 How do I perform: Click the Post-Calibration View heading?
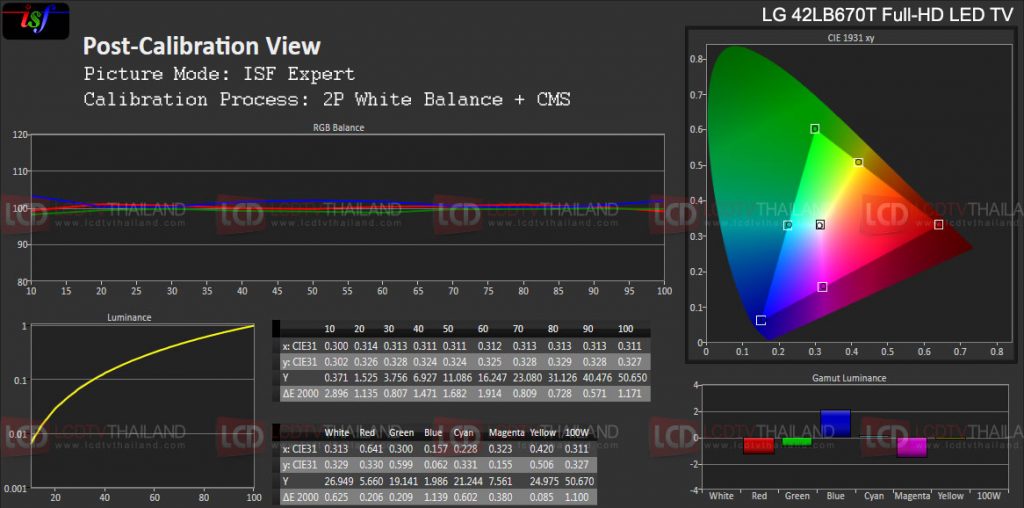coord(202,46)
